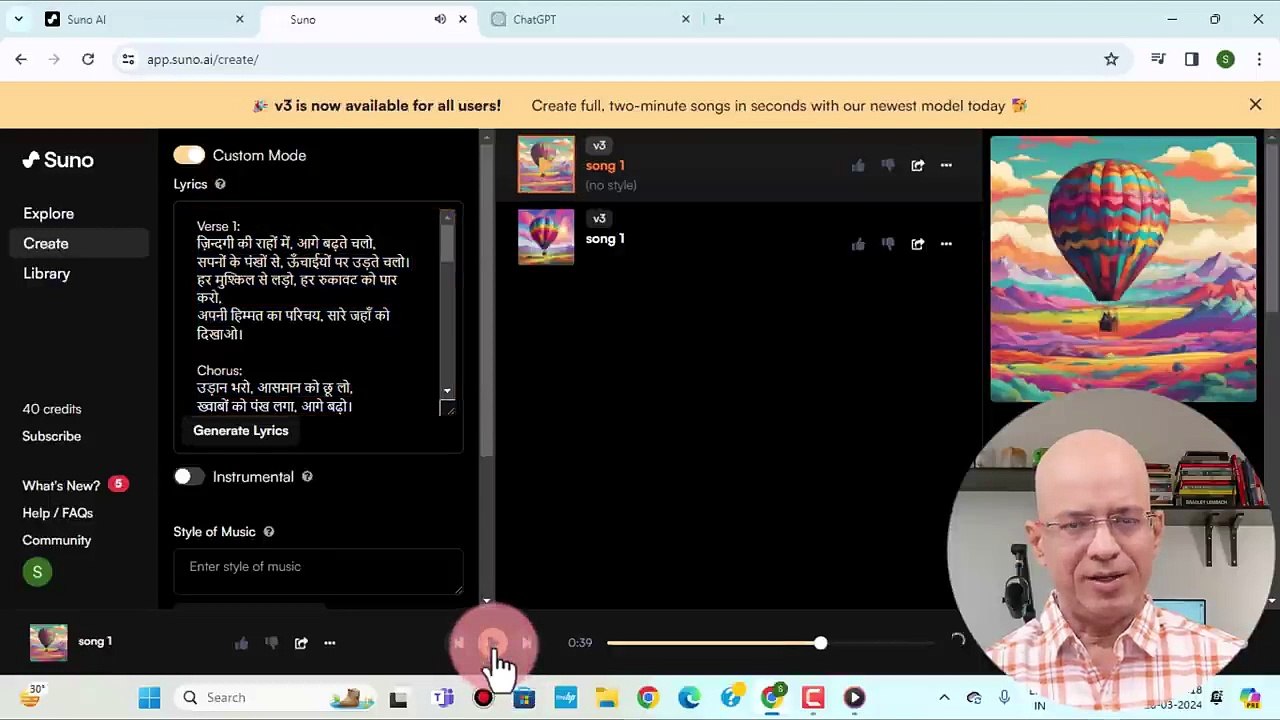Screen dimensions: 1280x720
Task: Open the Chrome tab search chevron
Action: [19, 19]
